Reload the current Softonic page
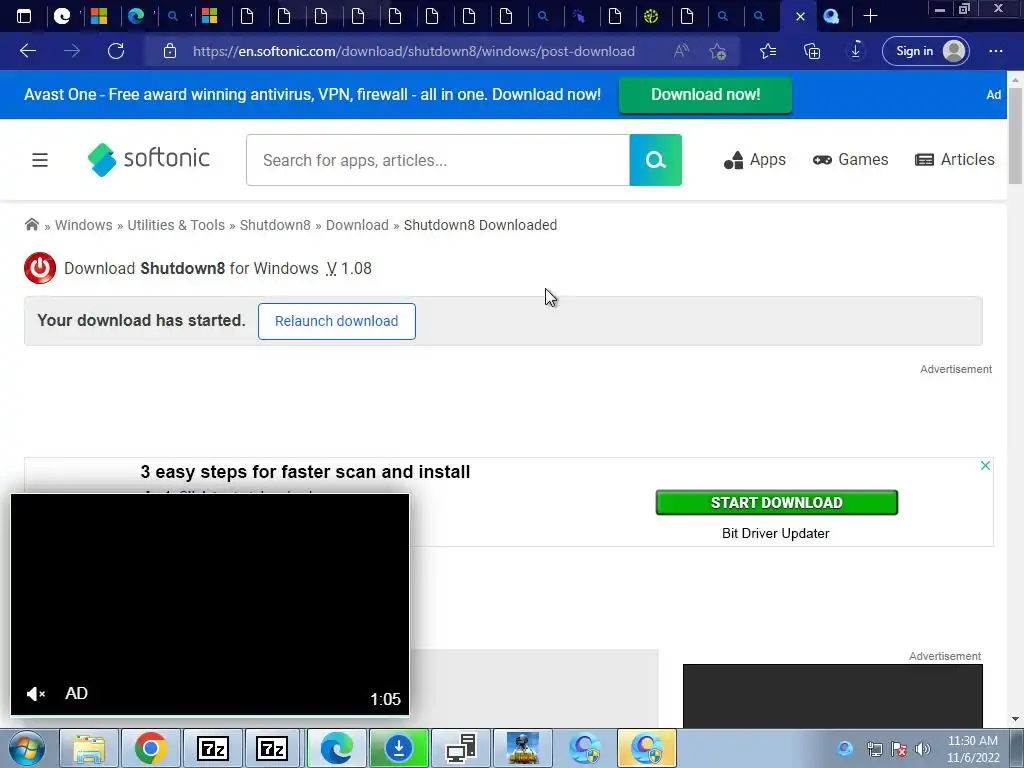 [116, 51]
